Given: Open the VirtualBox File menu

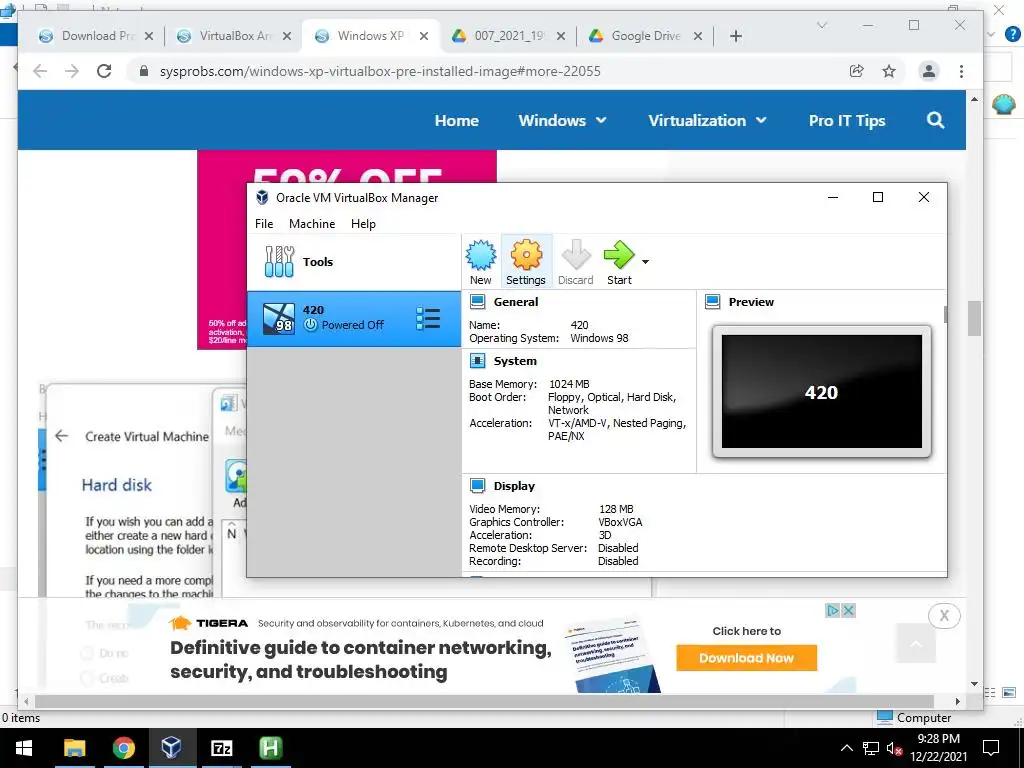Looking at the screenshot, I should pyautogui.click(x=264, y=223).
